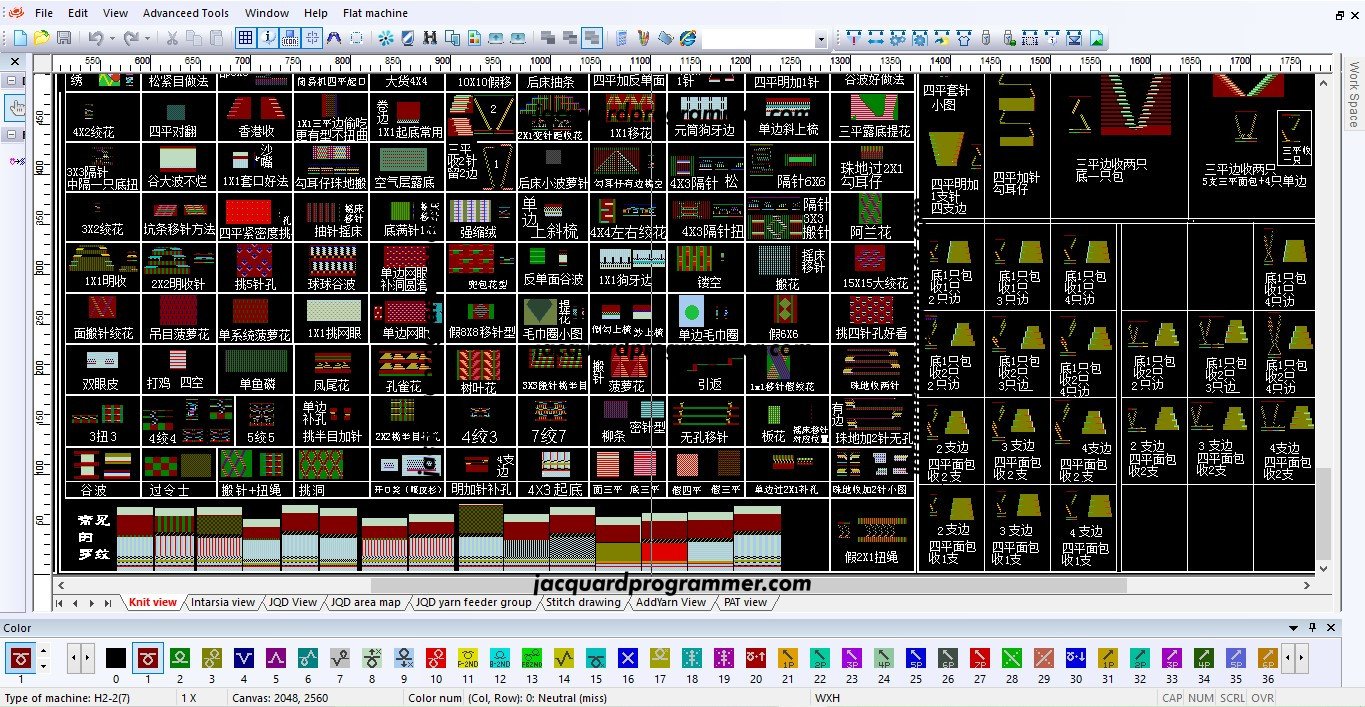
Task: Select black color swatch number 0
Action: [x=116, y=657]
